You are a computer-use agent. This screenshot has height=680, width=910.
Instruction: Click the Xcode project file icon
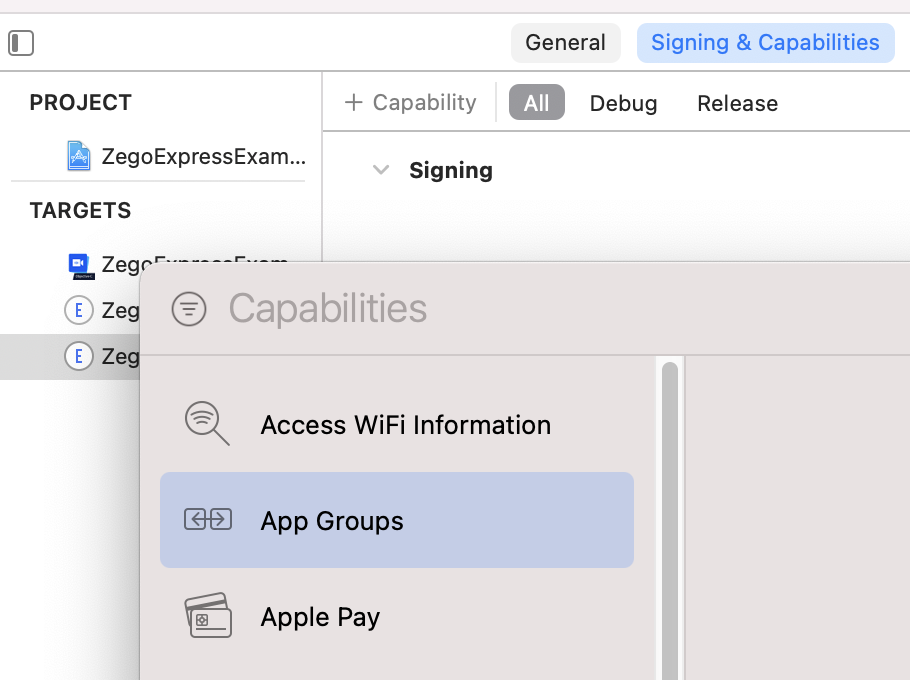pos(78,156)
